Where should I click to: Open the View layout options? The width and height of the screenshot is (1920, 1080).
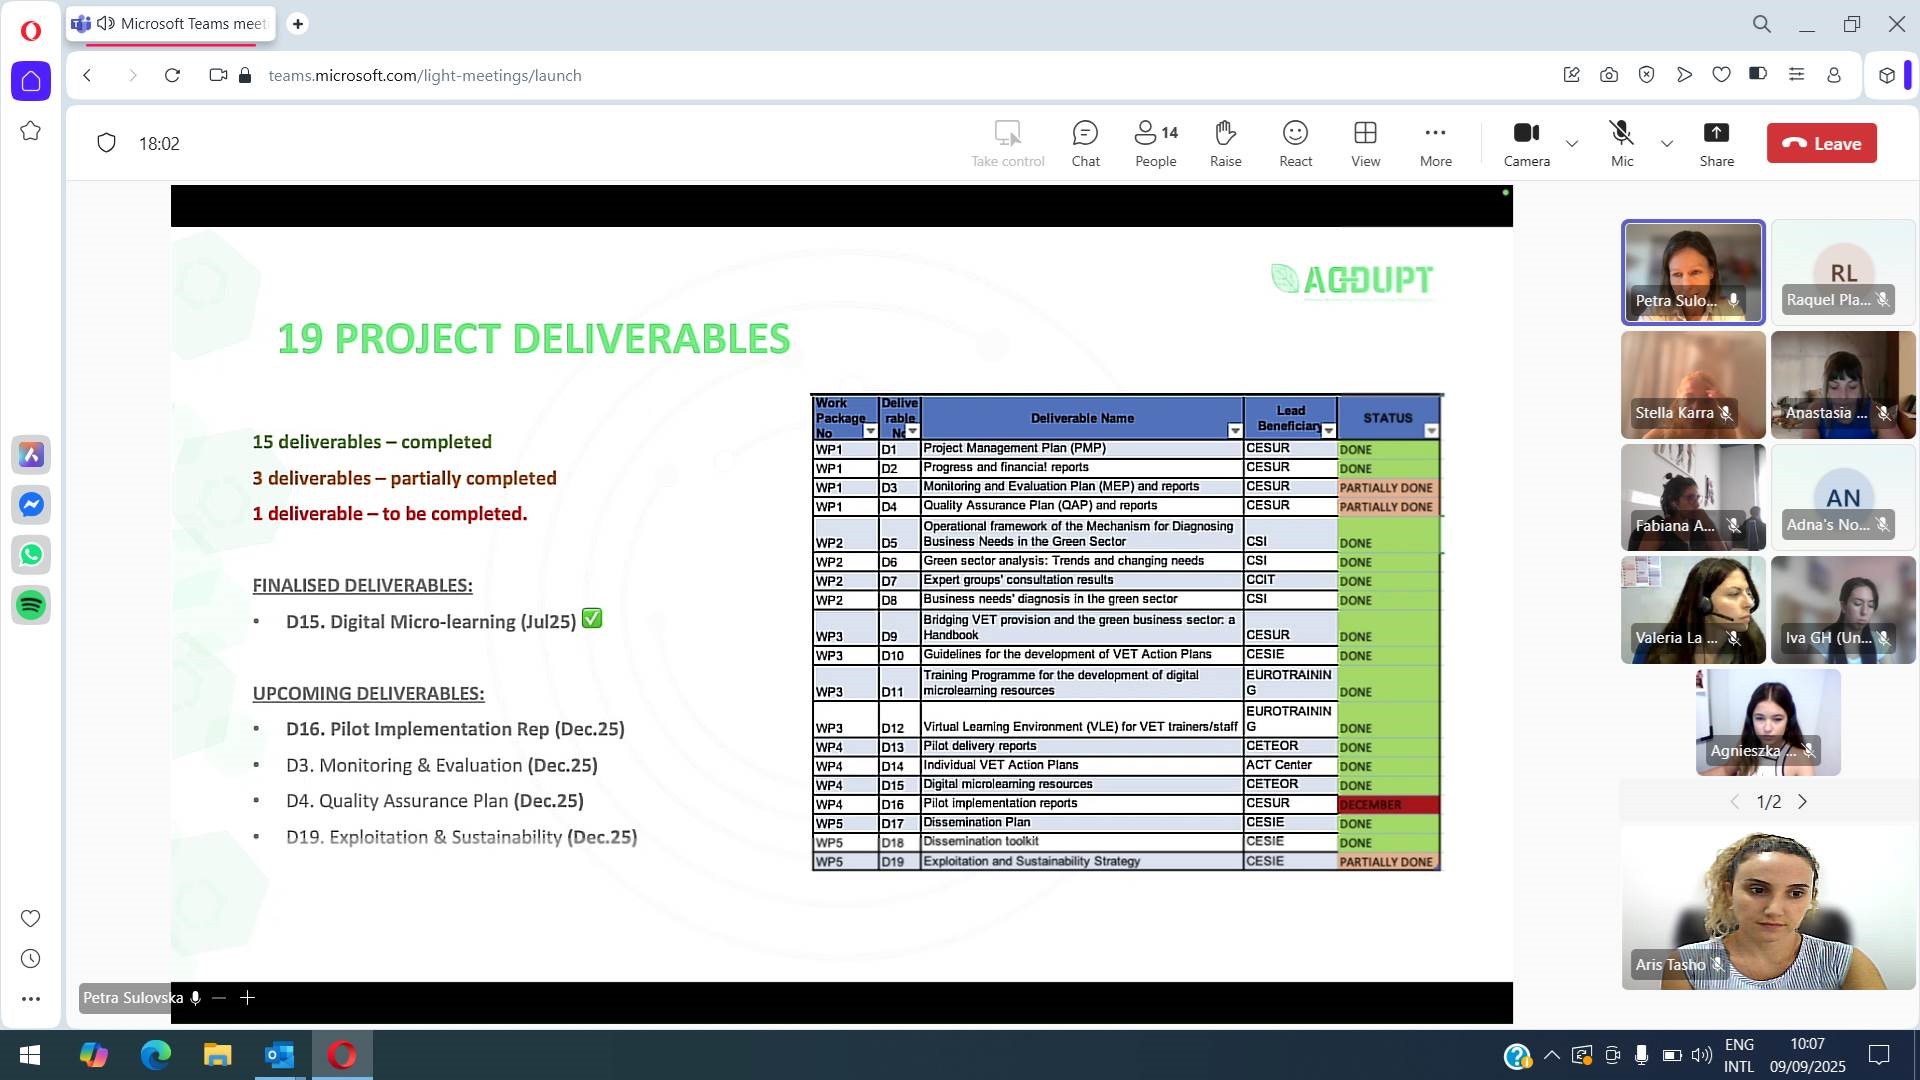(x=1366, y=144)
